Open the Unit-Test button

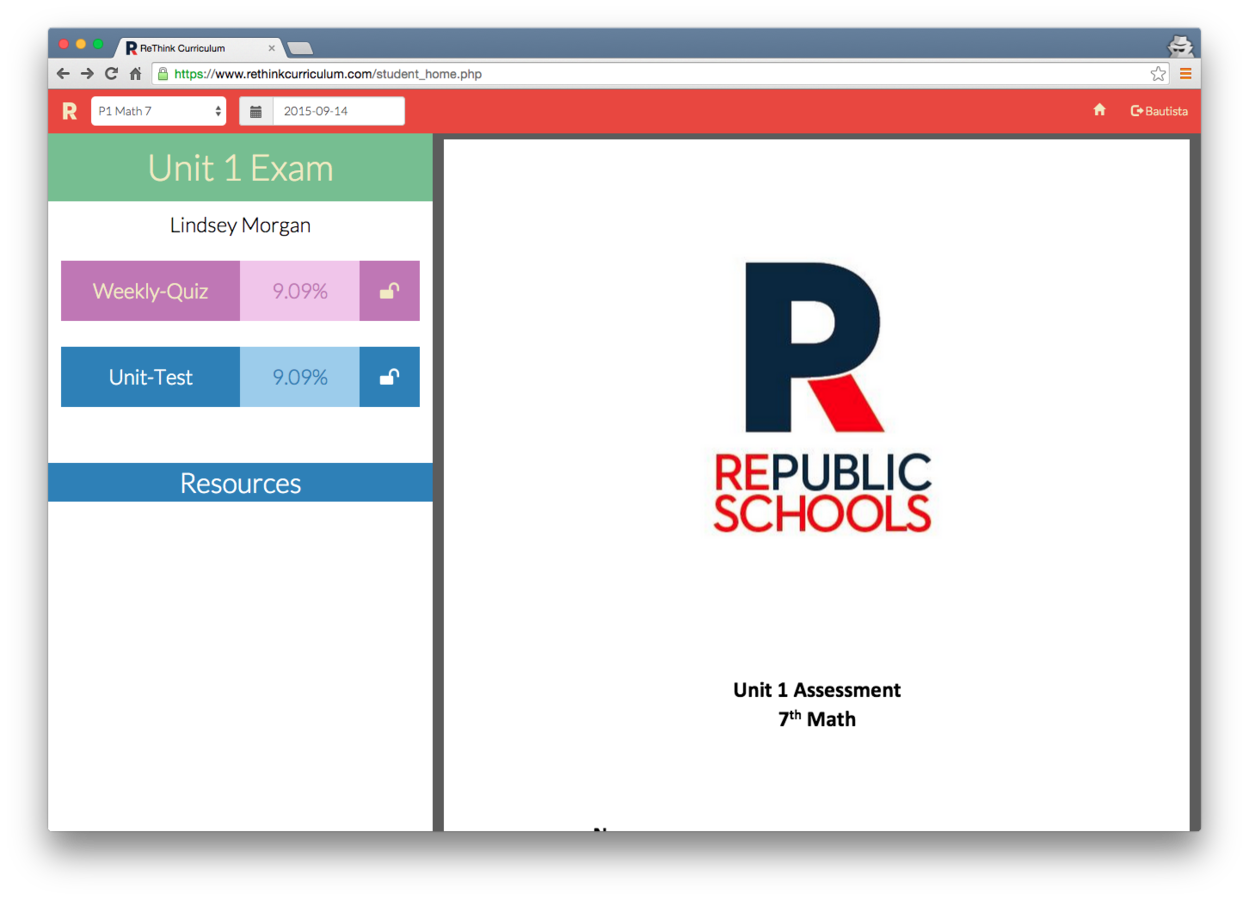tap(150, 377)
